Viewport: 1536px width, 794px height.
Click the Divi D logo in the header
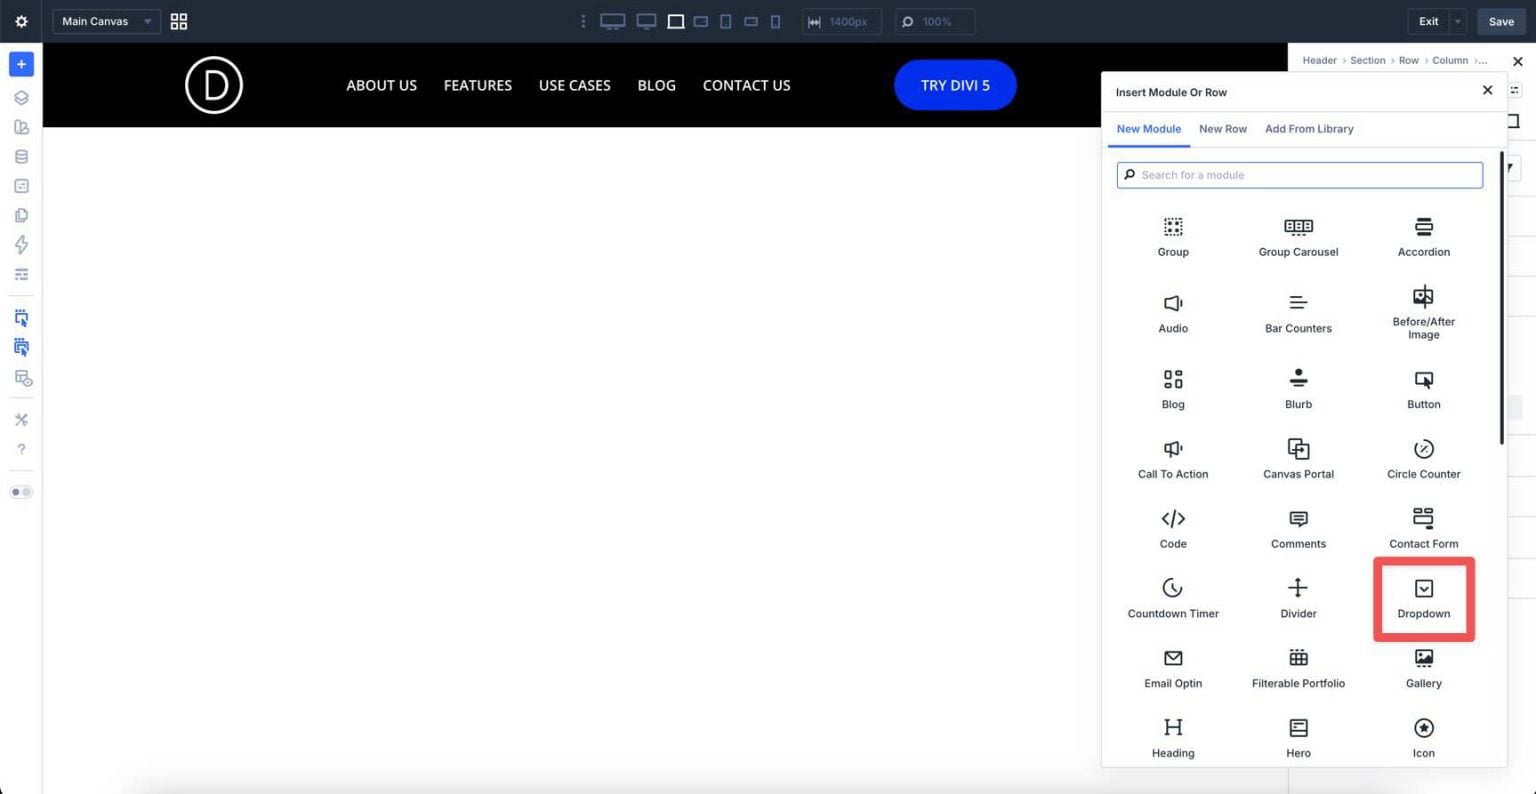(x=214, y=85)
